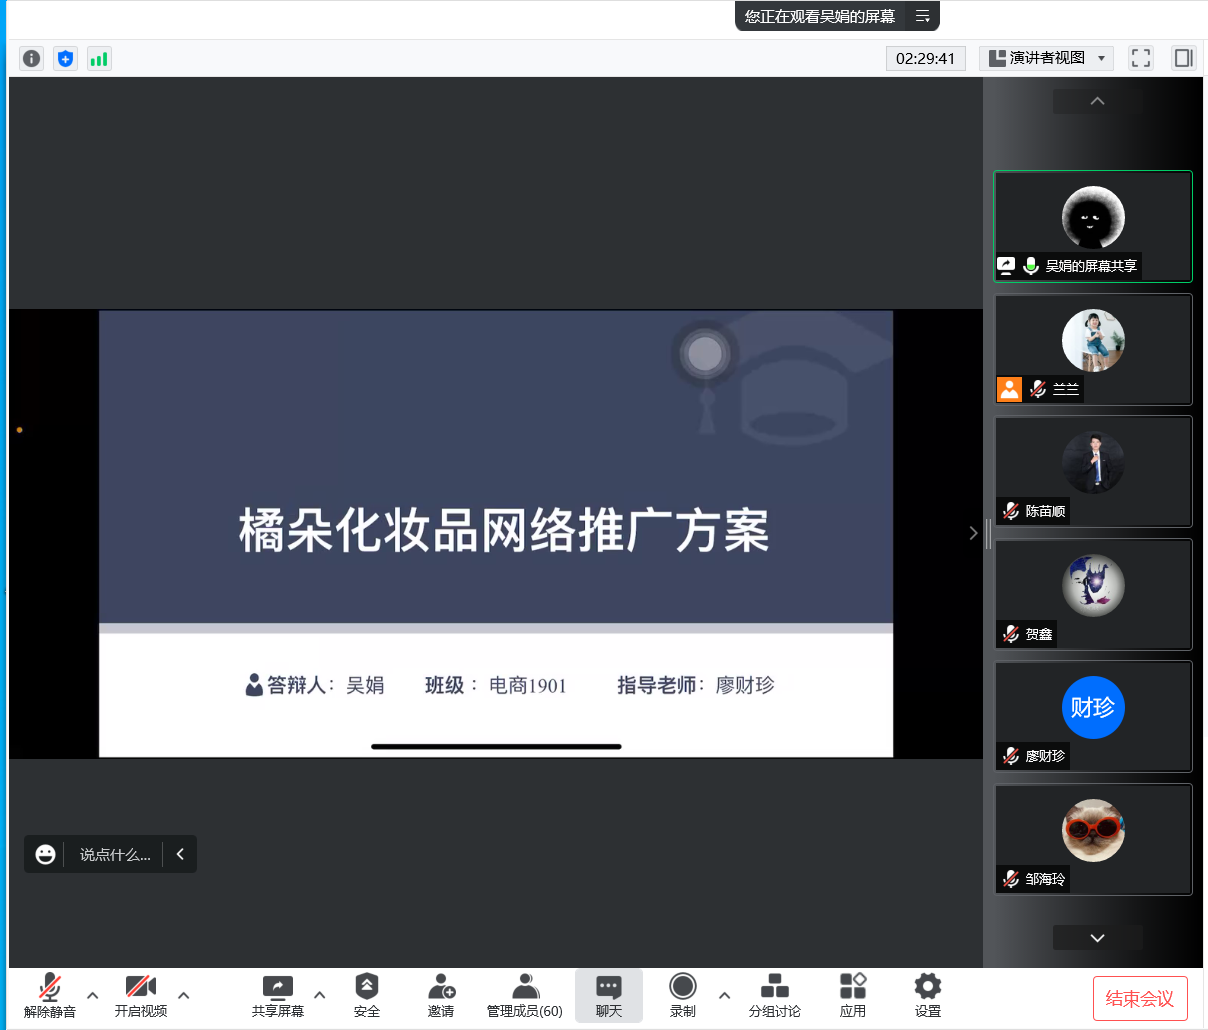Open the 演讲者视图 layout dropdown
This screenshot has height=1030, width=1208.
pyautogui.click(x=1046, y=58)
